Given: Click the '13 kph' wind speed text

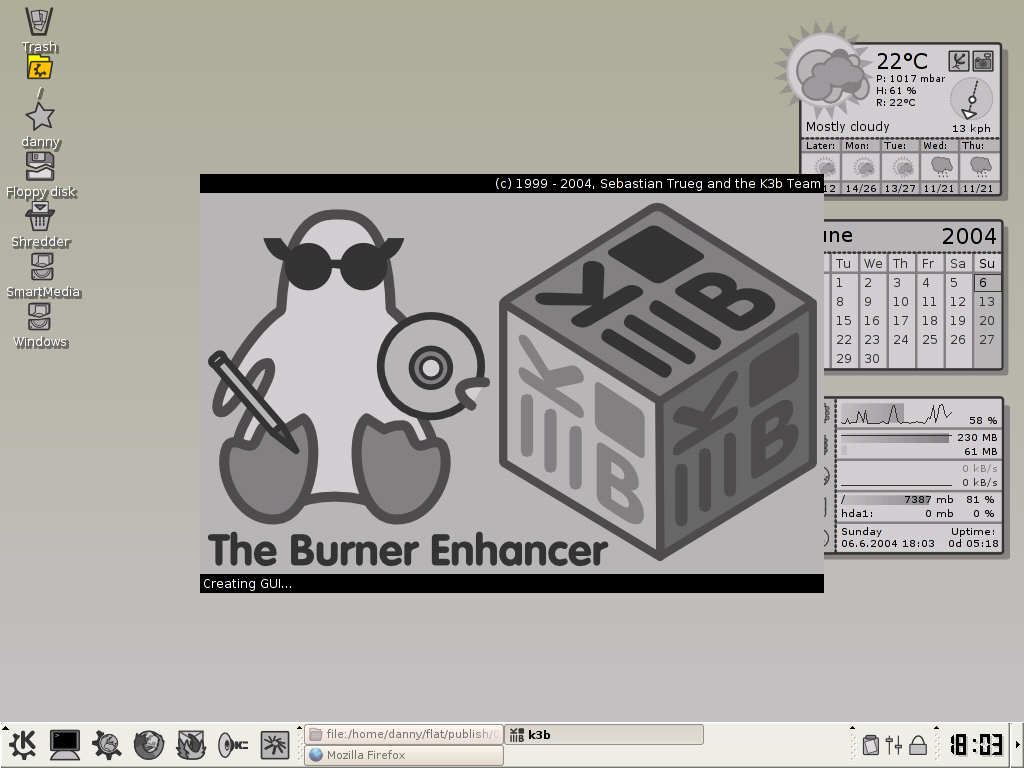Looking at the screenshot, I should pos(971,129).
